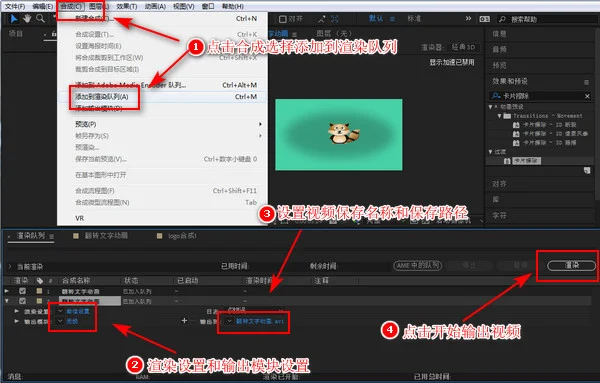600x383 pixels.
Task: Open the 信息 panel
Action: click(x=499, y=34)
